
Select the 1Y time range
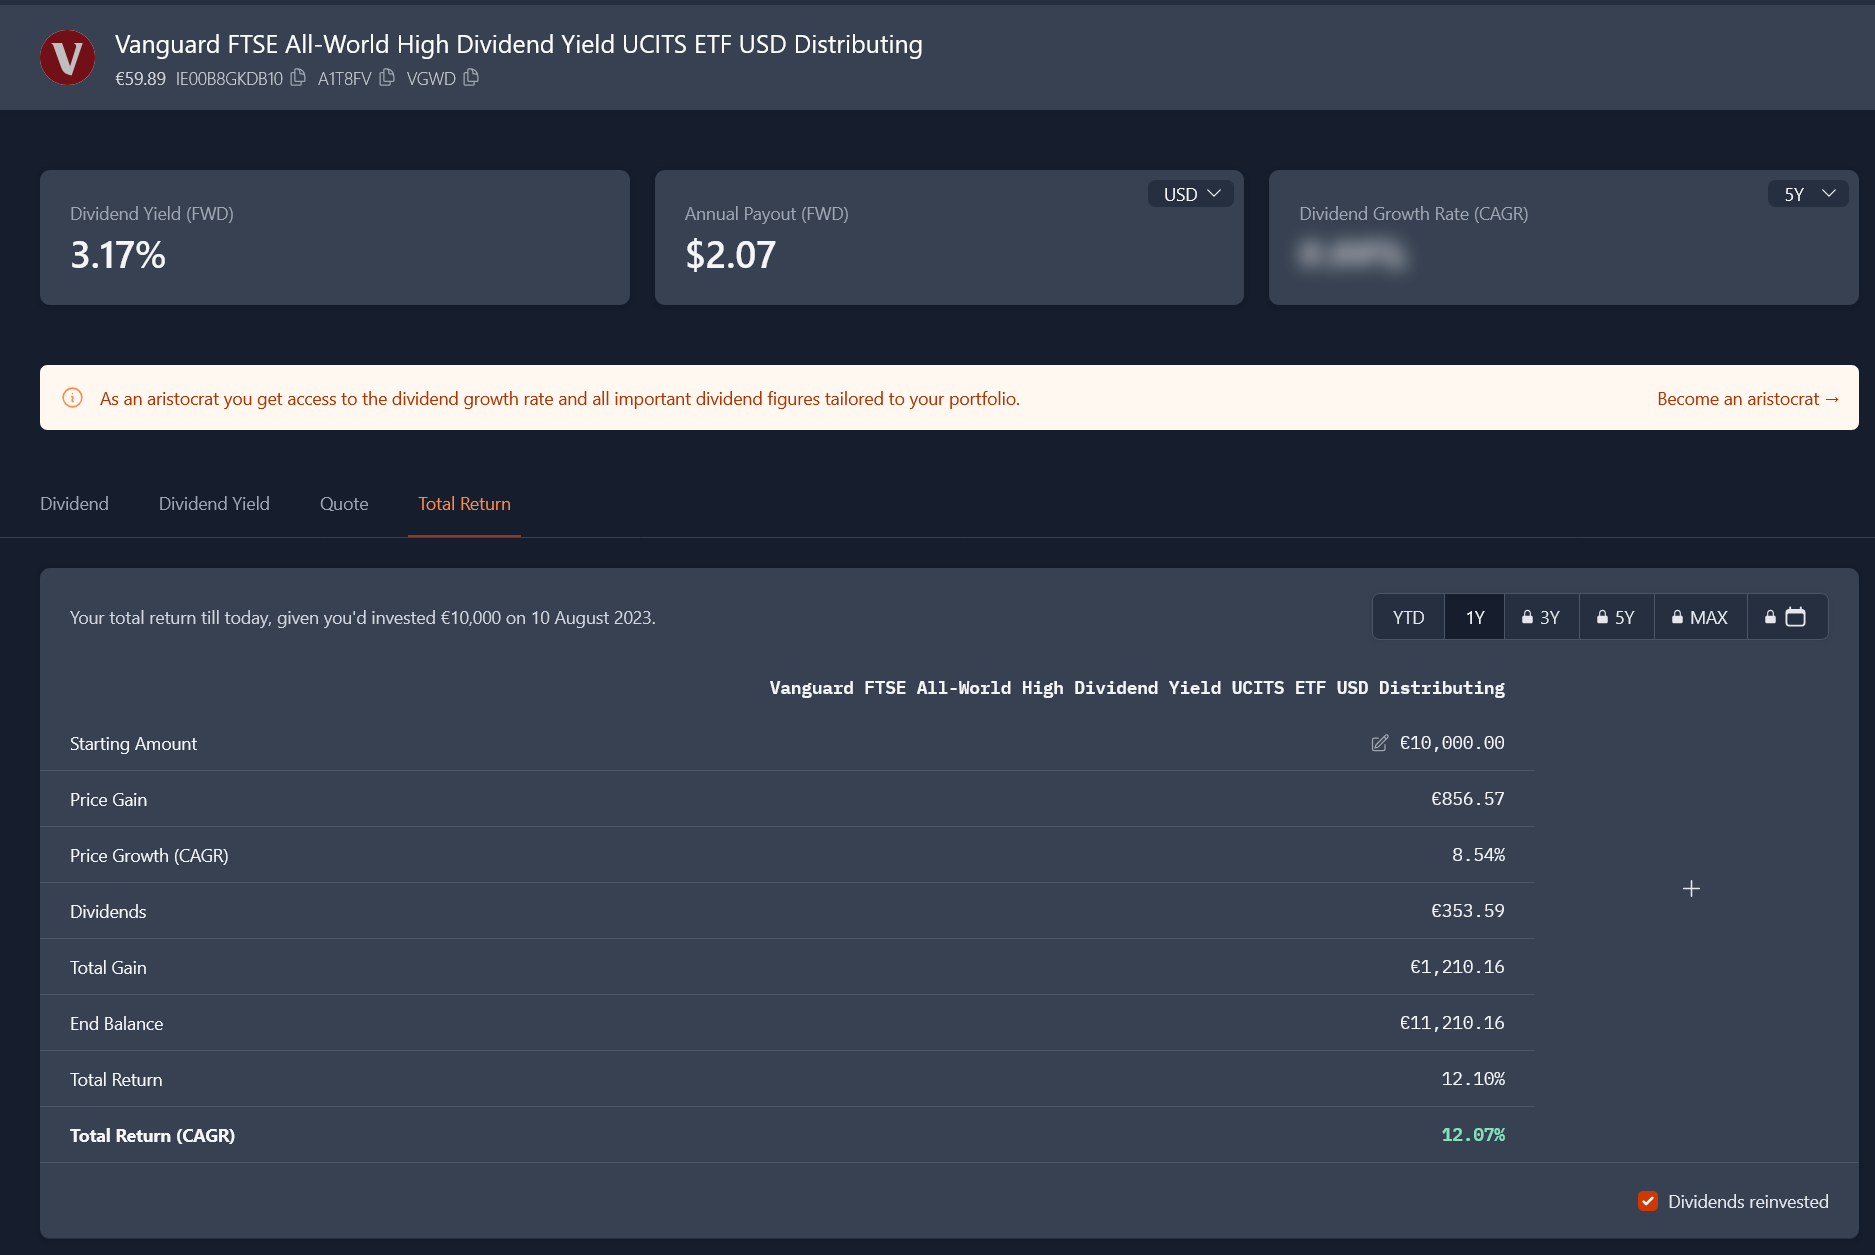coord(1475,617)
